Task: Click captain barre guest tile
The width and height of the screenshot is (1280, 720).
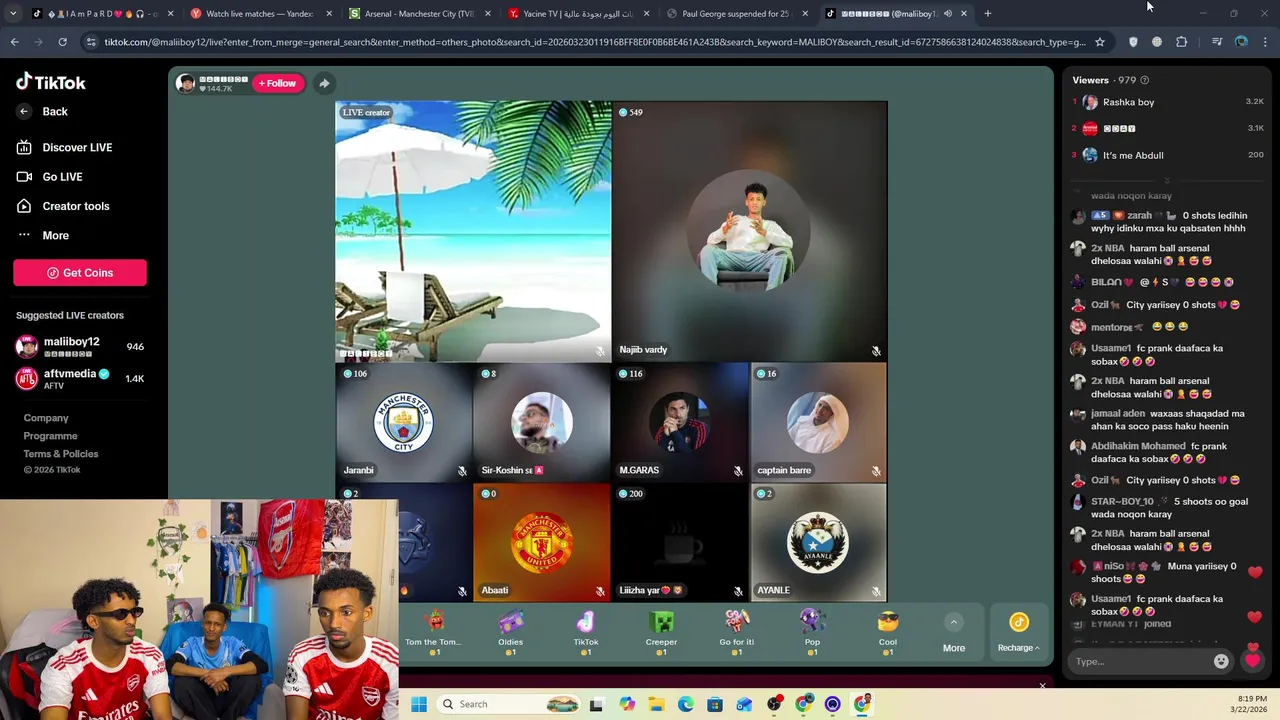Action: pyautogui.click(x=818, y=422)
